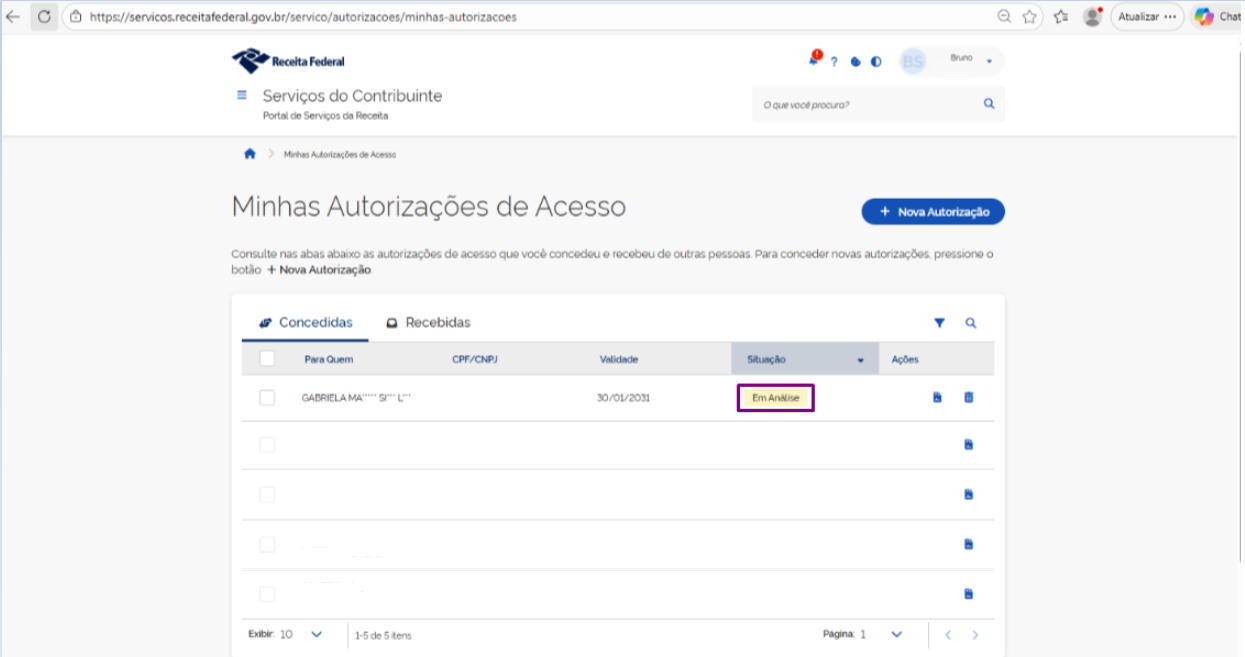Open the Página number dropdown
Screen dimensions: 1245x657
(896, 634)
